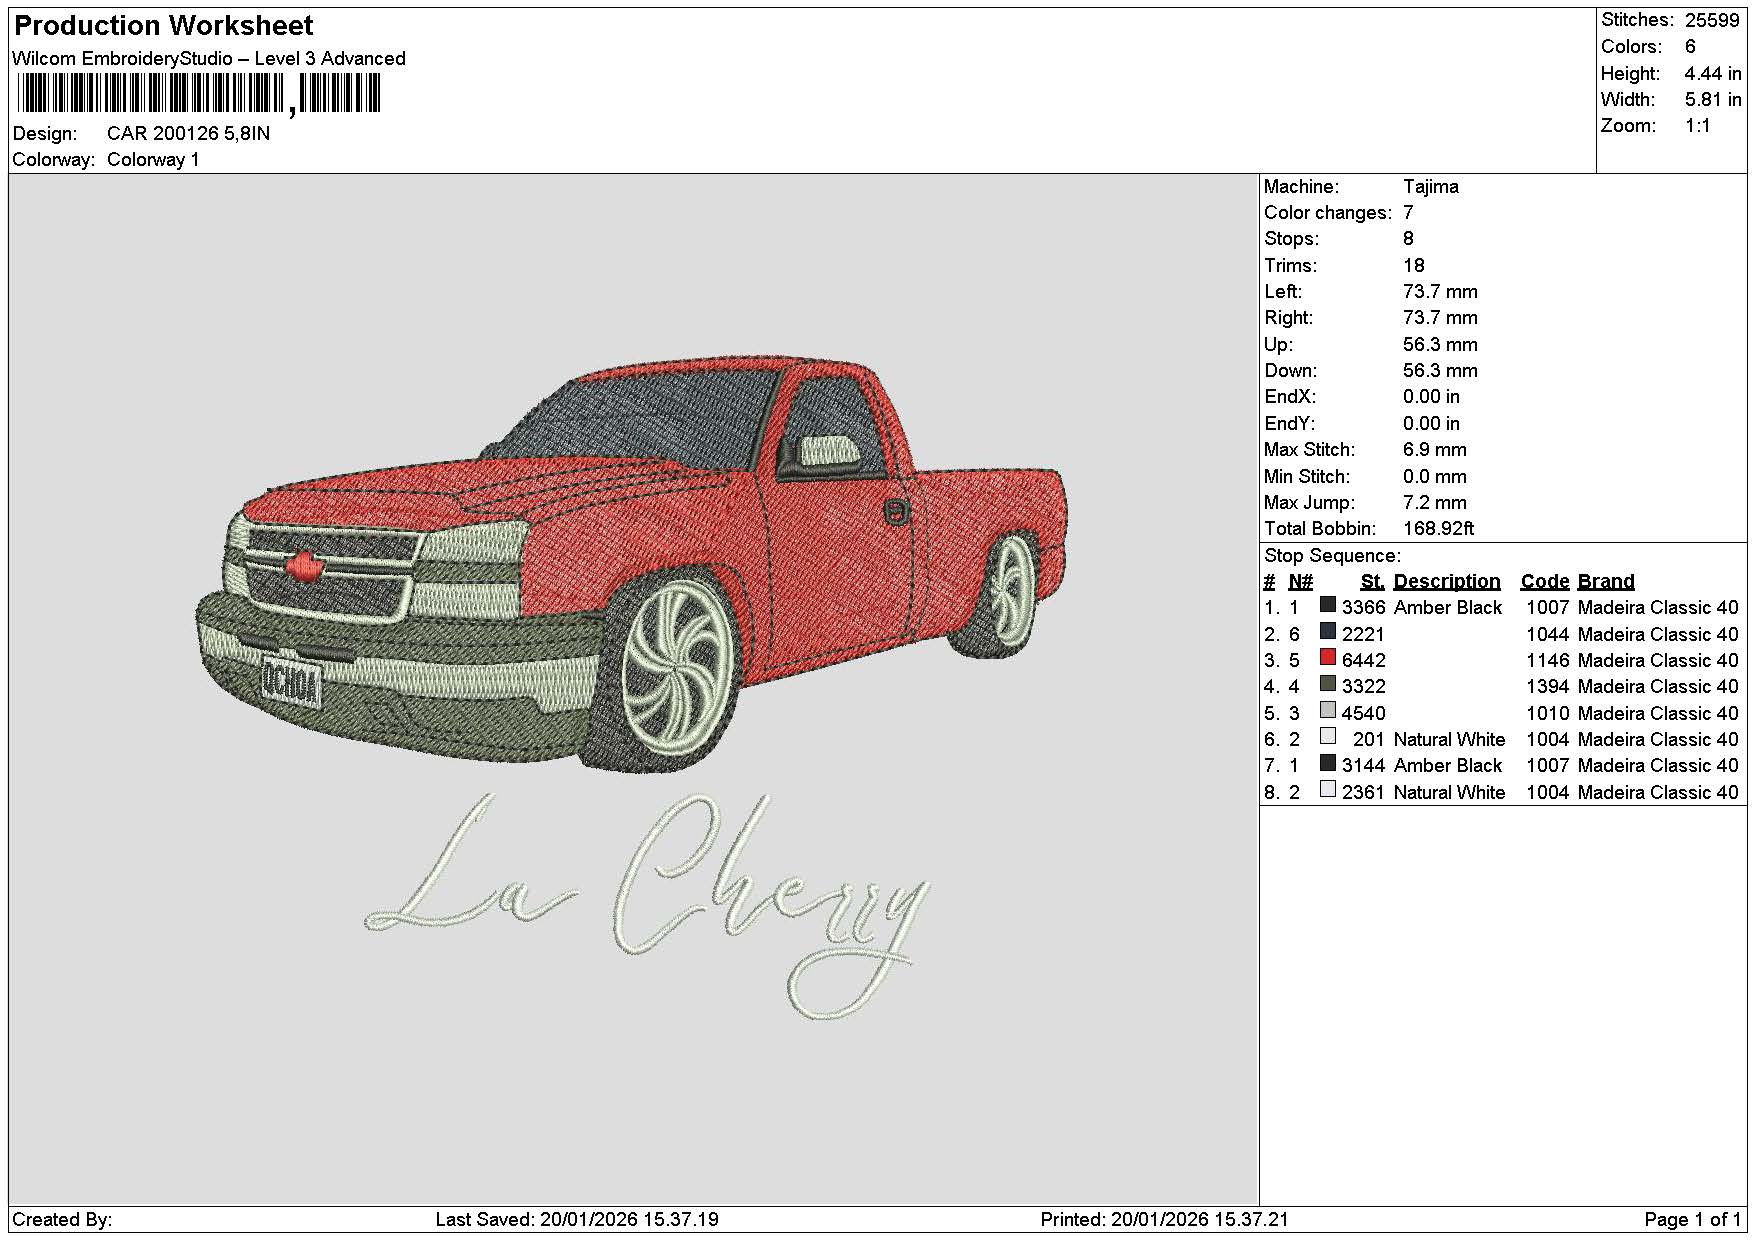The width and height of the screenshot is (1755, 1240).
Task: Click the "N#" column header
Action: (1300, 582)
